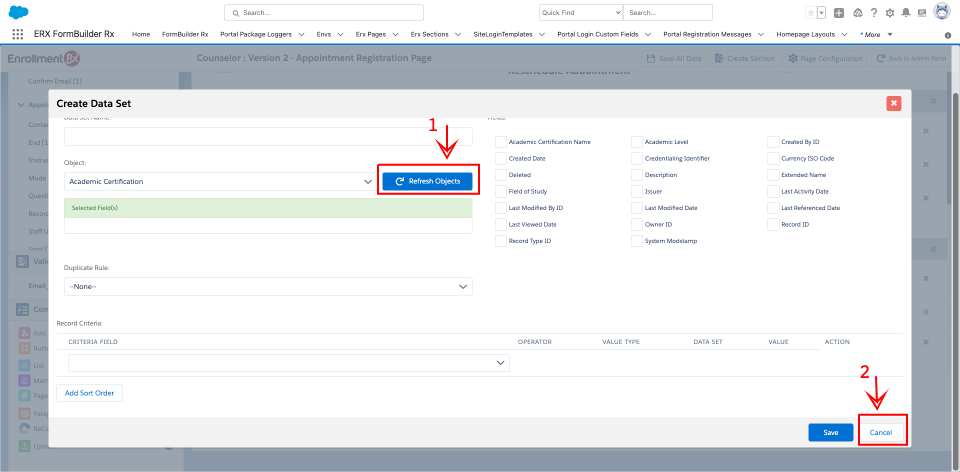
Task: Tick the Currency ISO Code checkbox
Action: pyautogui.click(x=773, y=158)
